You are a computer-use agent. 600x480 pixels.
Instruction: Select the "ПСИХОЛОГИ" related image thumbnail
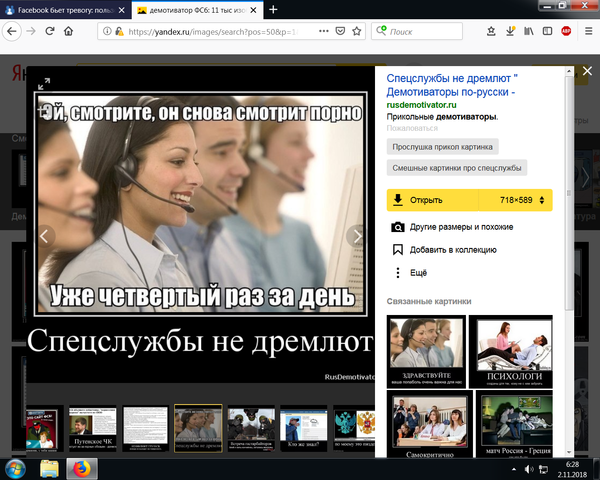pos(510,350)
